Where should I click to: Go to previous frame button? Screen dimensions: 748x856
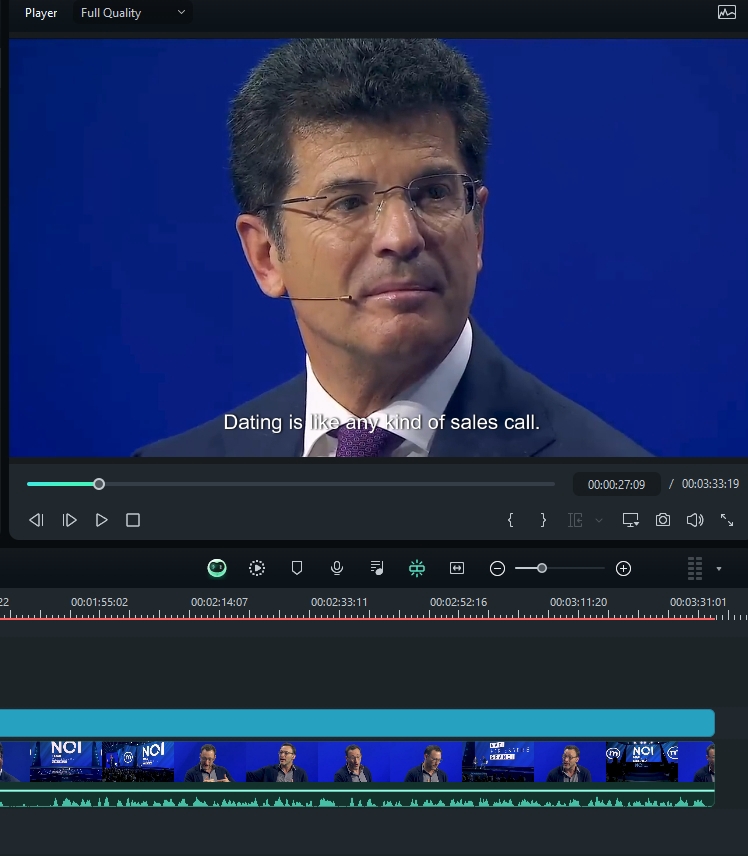pos(37,520)
